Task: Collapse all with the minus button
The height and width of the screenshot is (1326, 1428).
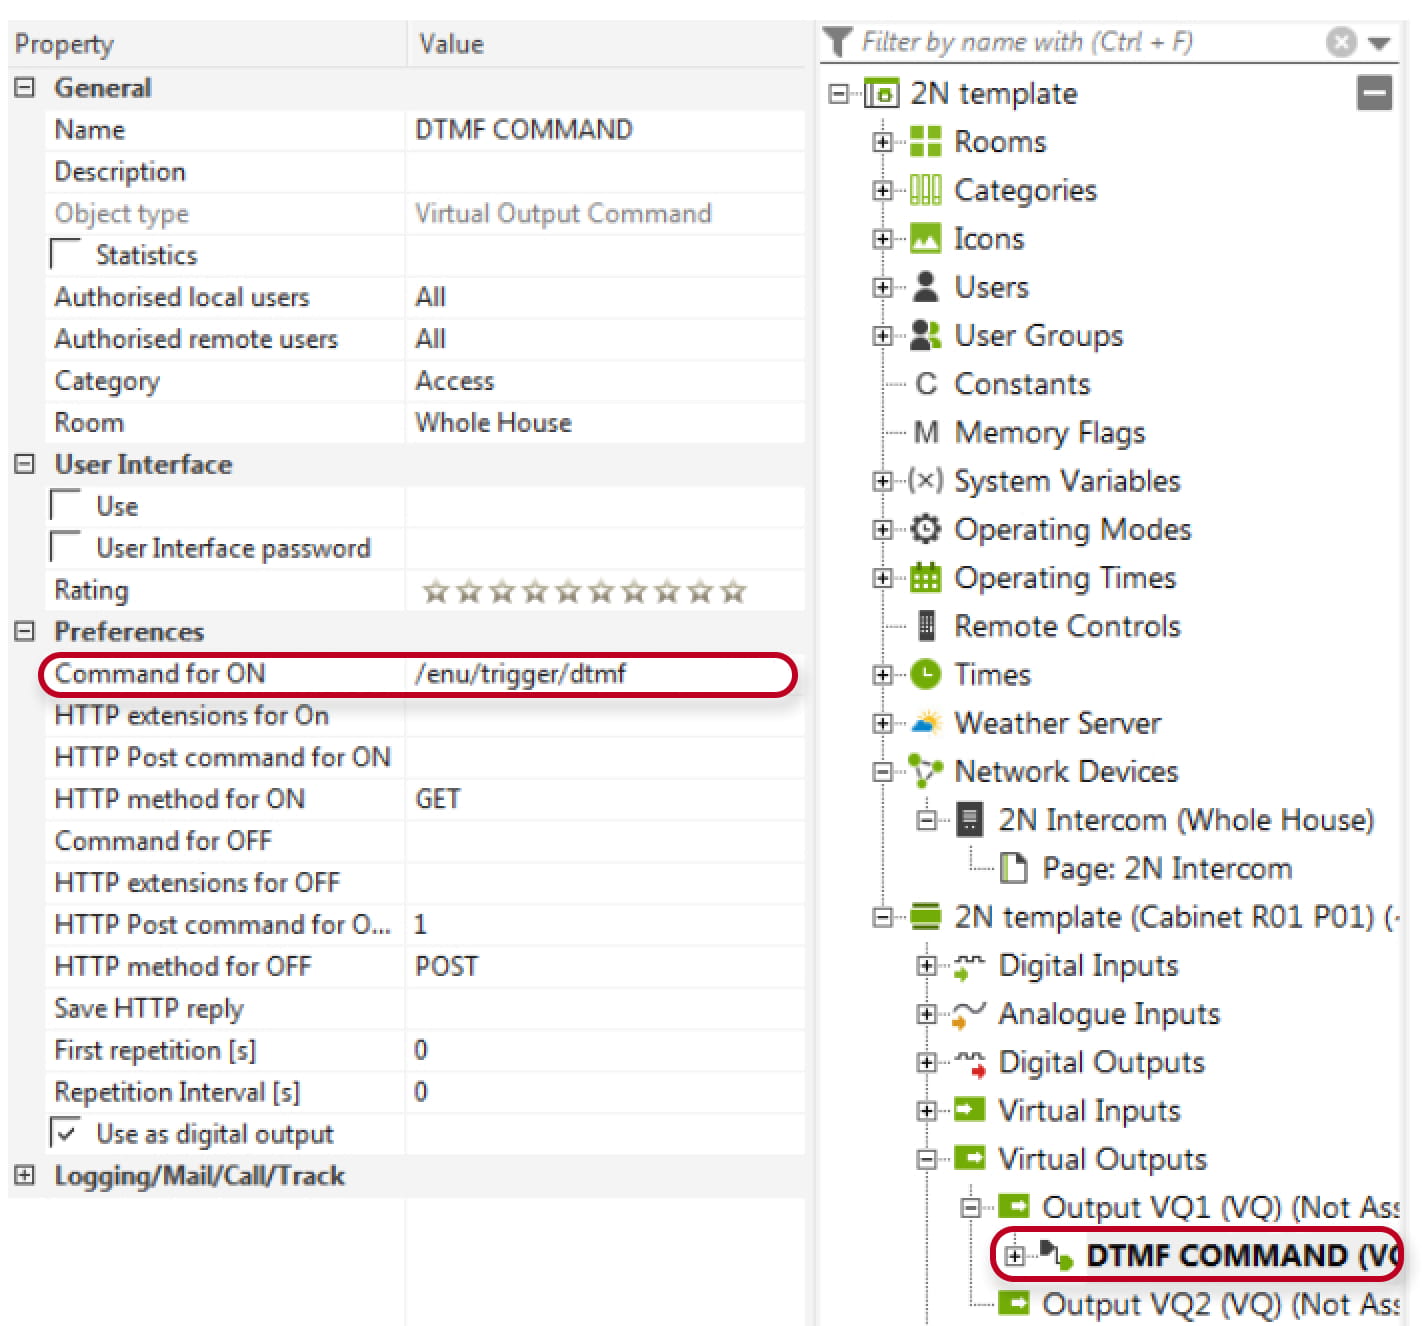Action: tap(1375, 94)
